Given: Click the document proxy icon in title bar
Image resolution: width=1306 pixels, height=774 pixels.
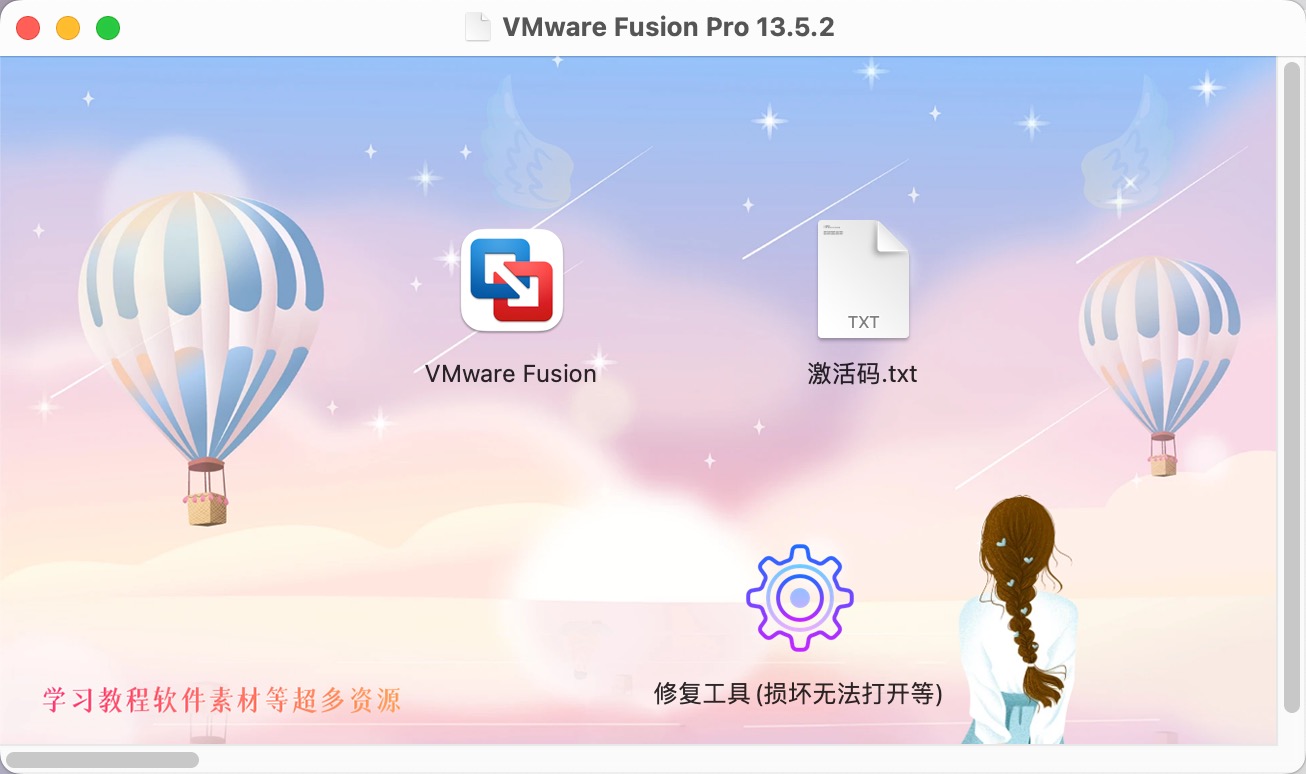Looking at the screenshot, I should 478,27.
